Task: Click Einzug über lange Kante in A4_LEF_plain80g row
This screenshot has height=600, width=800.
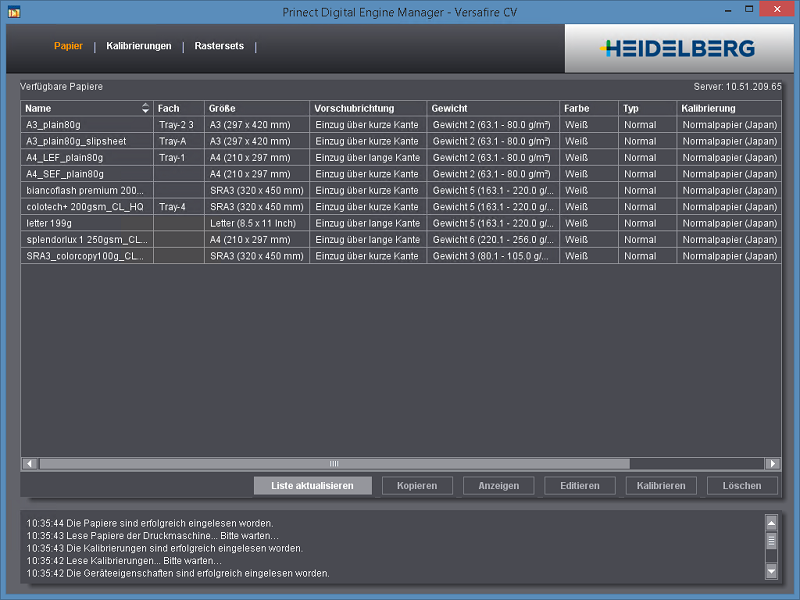Action: click(368, 158)
